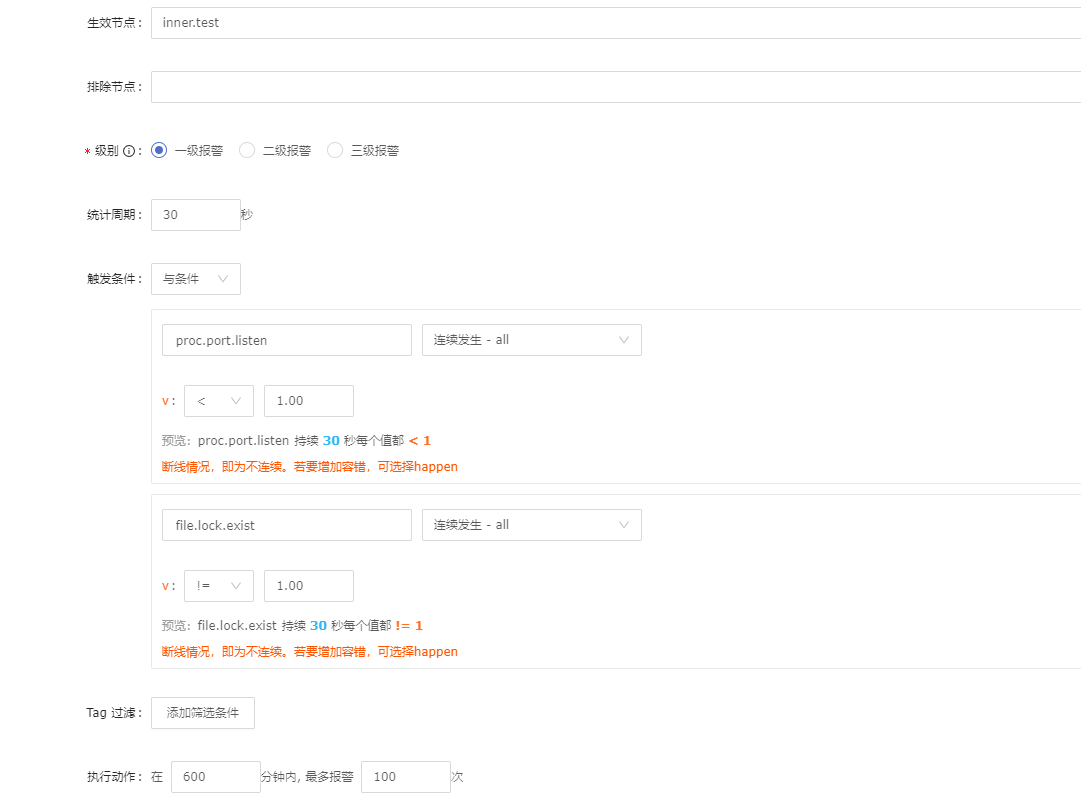The height and width of the screenshot is (808, 1081).
Task: Open the != operator dropdown
Action: point(219,586)
